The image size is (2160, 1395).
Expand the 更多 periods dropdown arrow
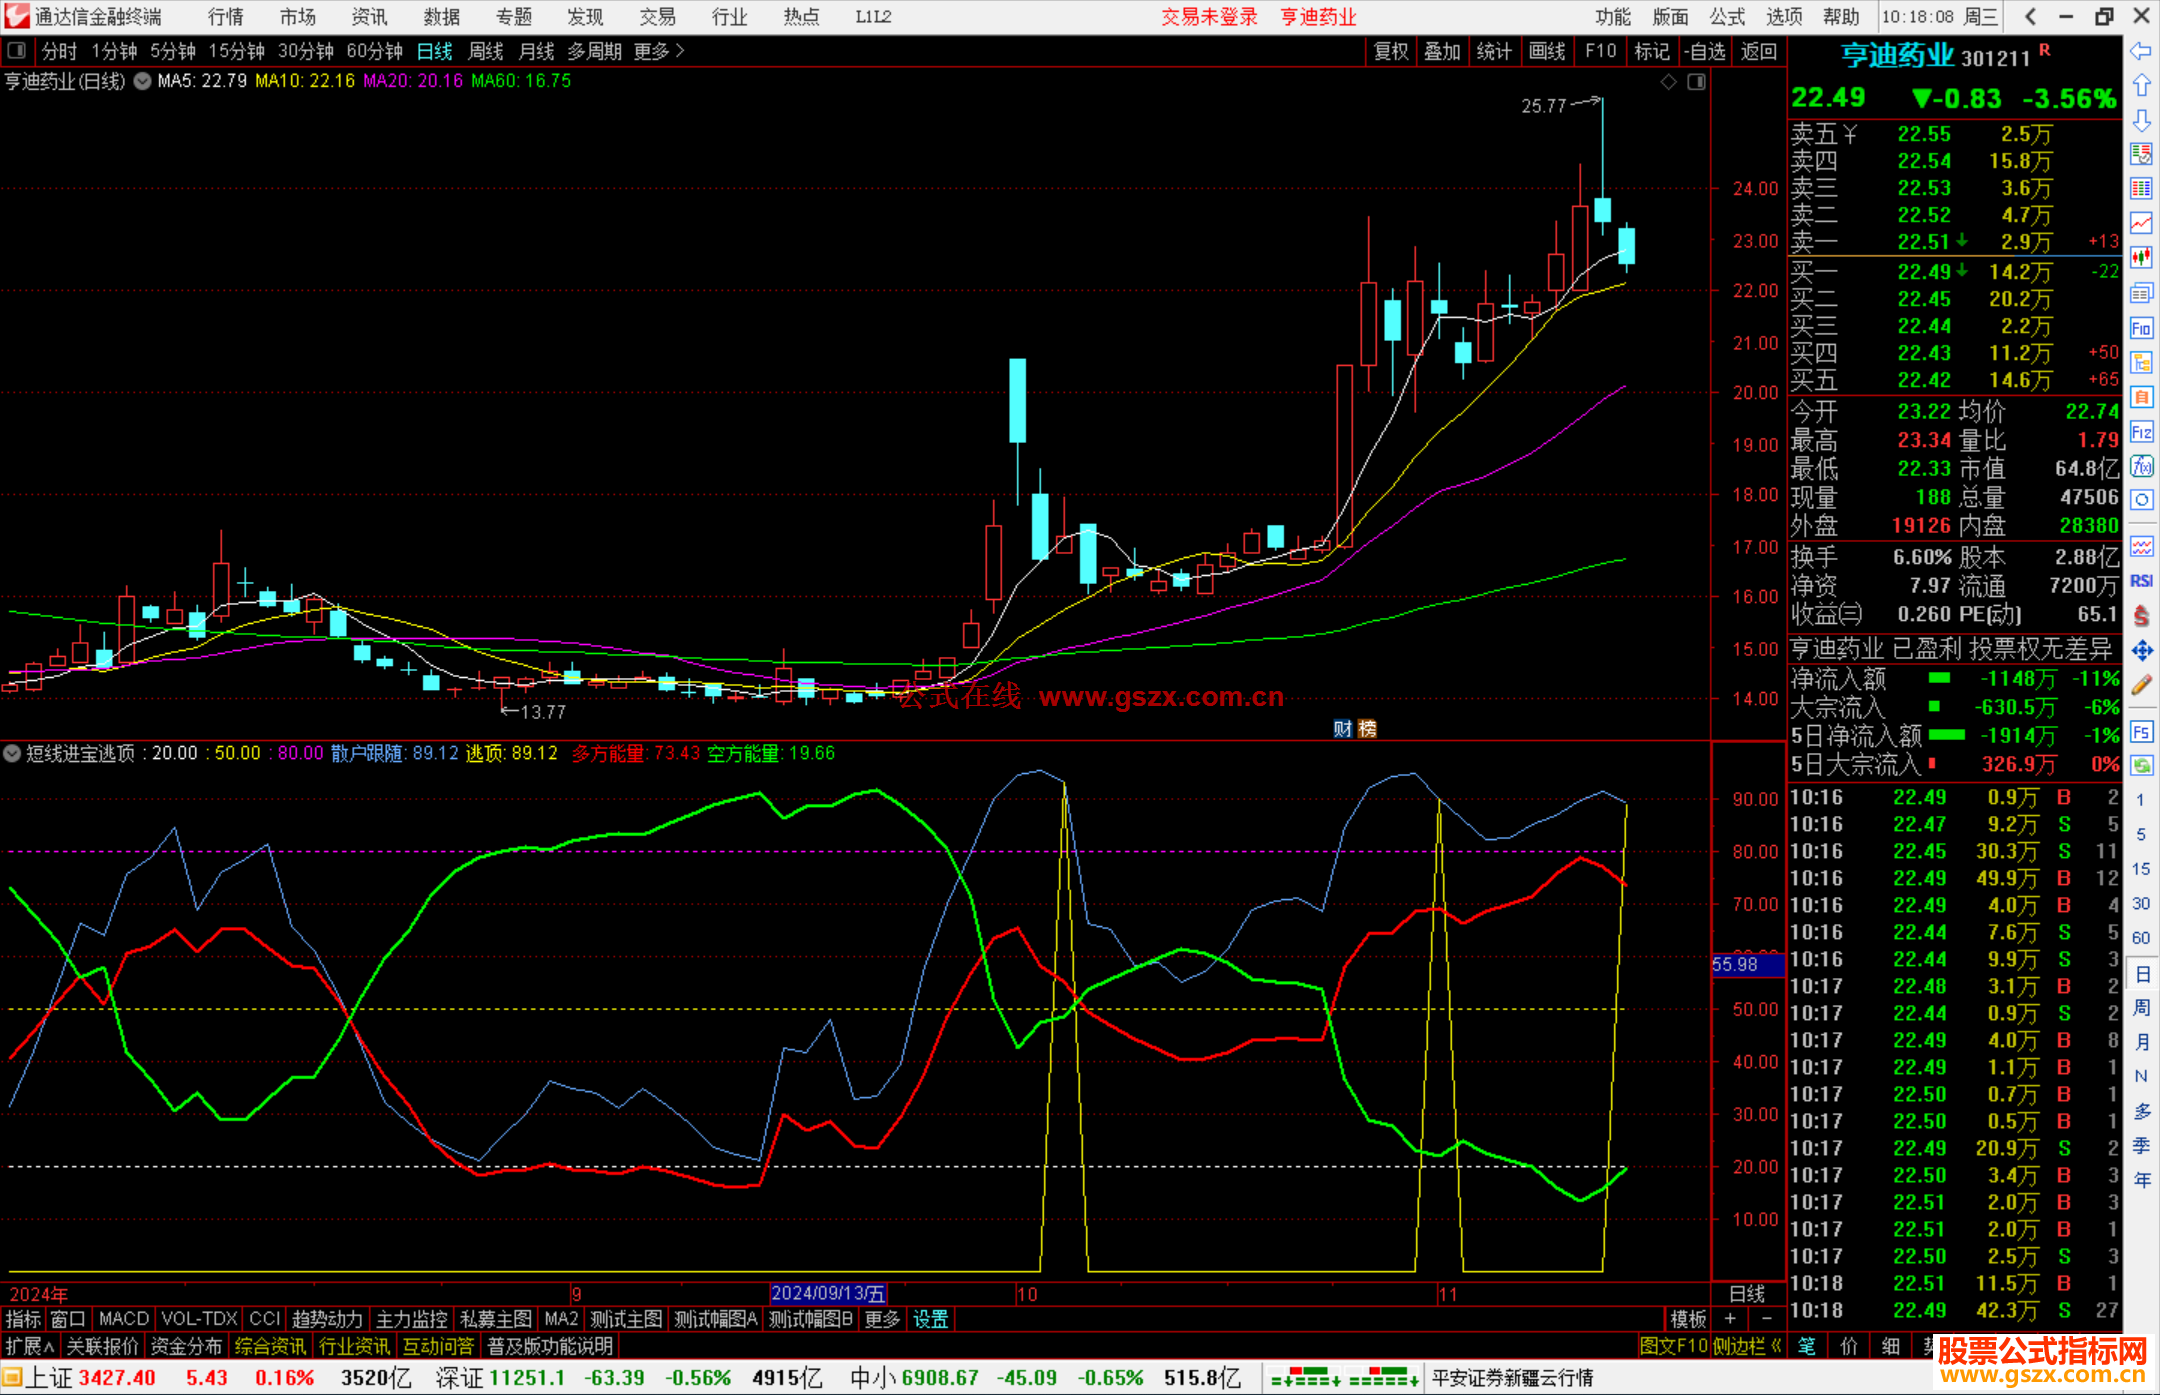(681, 50)
